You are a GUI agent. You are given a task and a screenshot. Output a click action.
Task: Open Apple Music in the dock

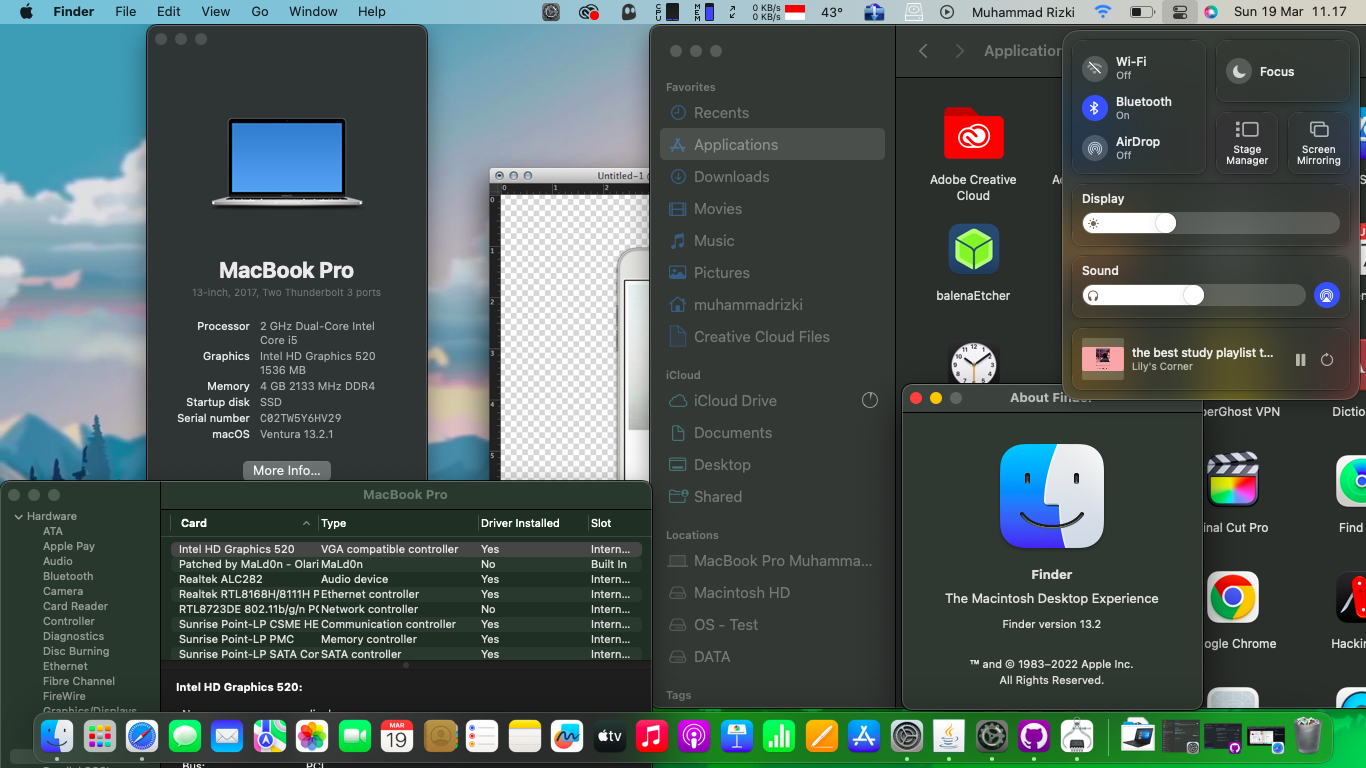coord(651,737)
